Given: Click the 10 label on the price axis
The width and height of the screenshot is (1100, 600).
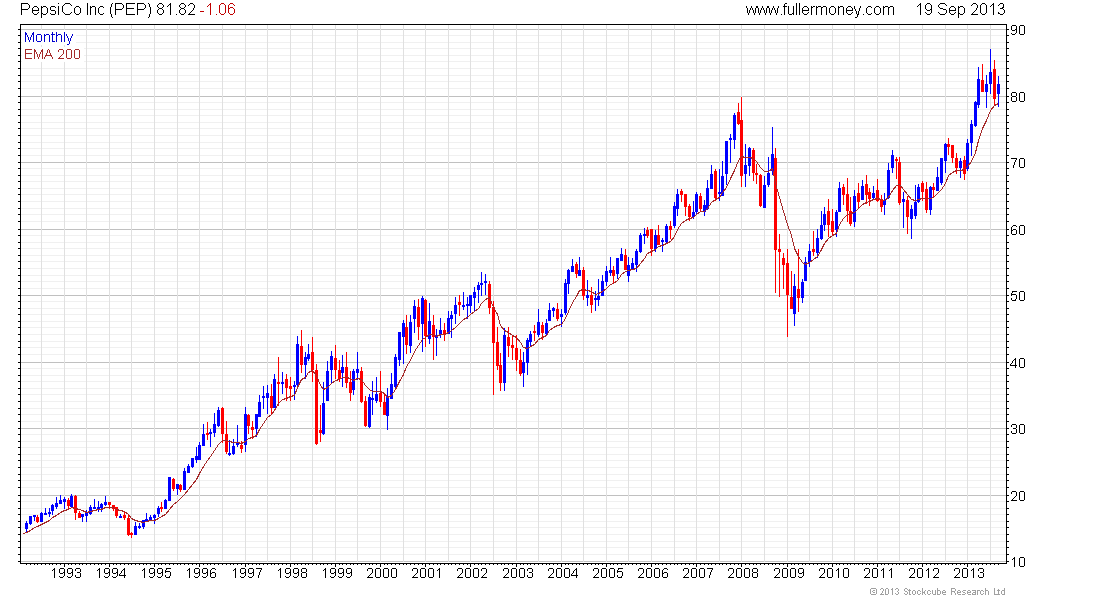Looking at the screenshot, I should [1017, 562].
